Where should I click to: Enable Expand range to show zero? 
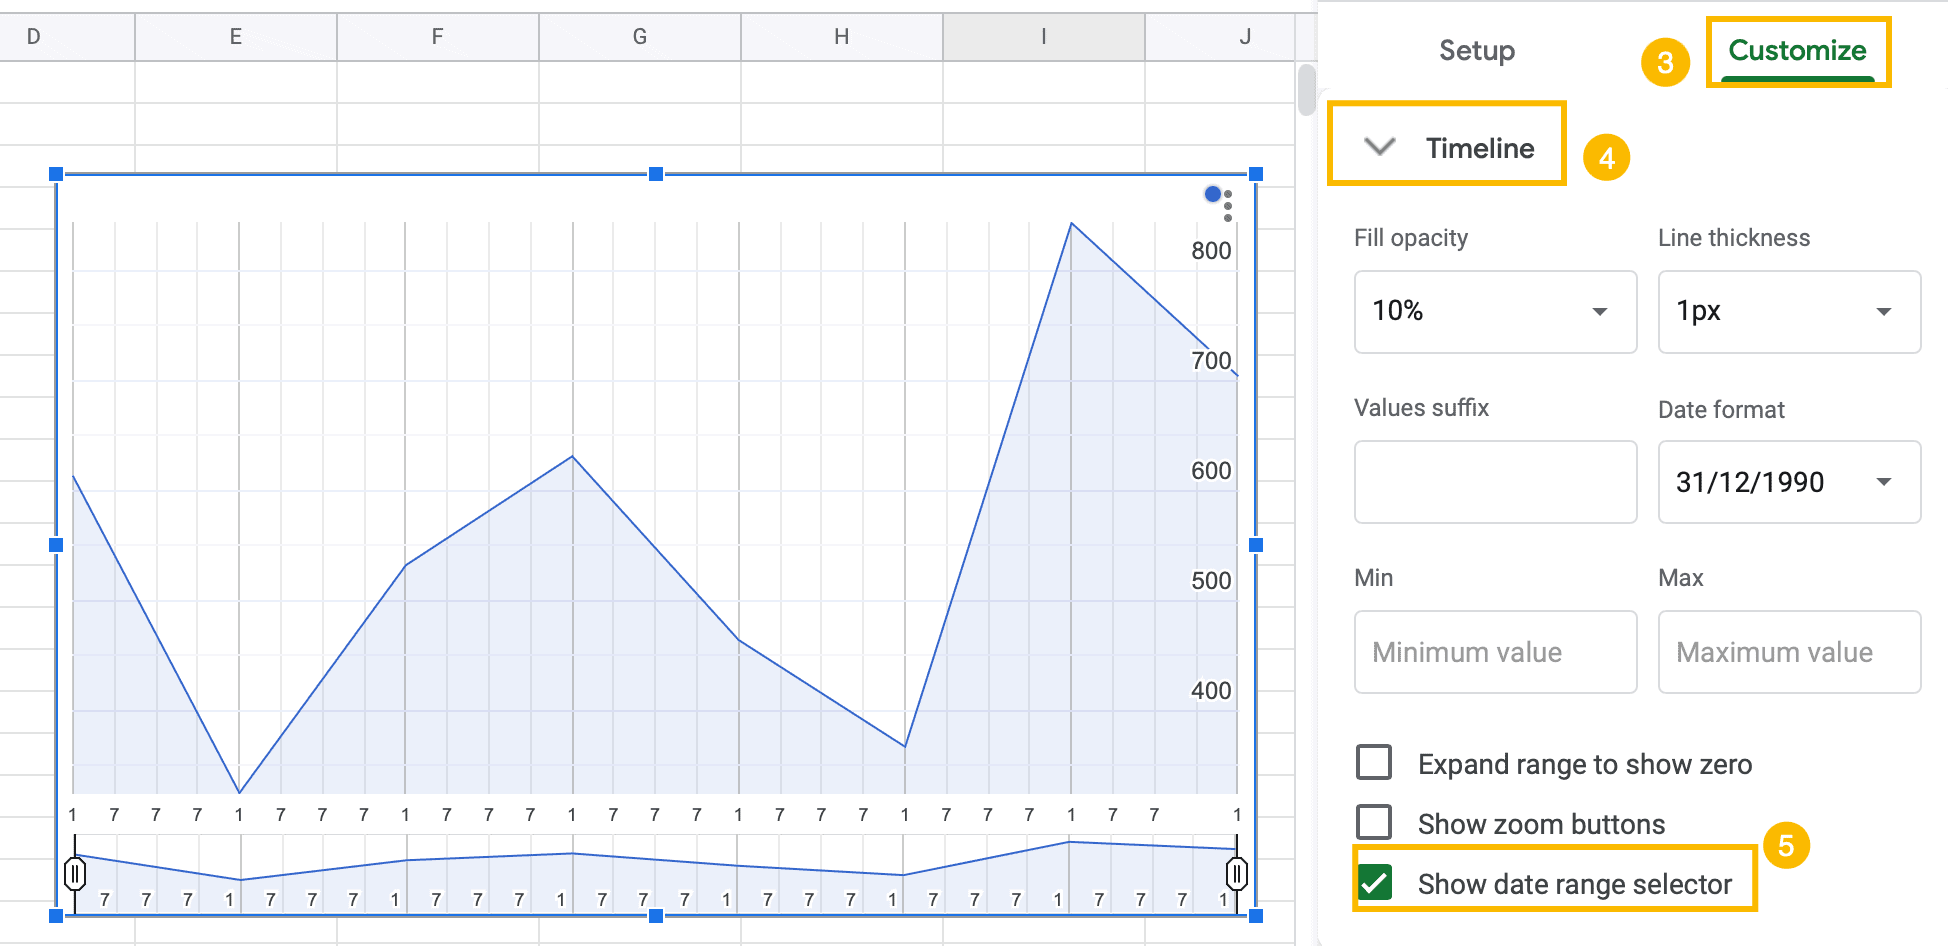1375,762
